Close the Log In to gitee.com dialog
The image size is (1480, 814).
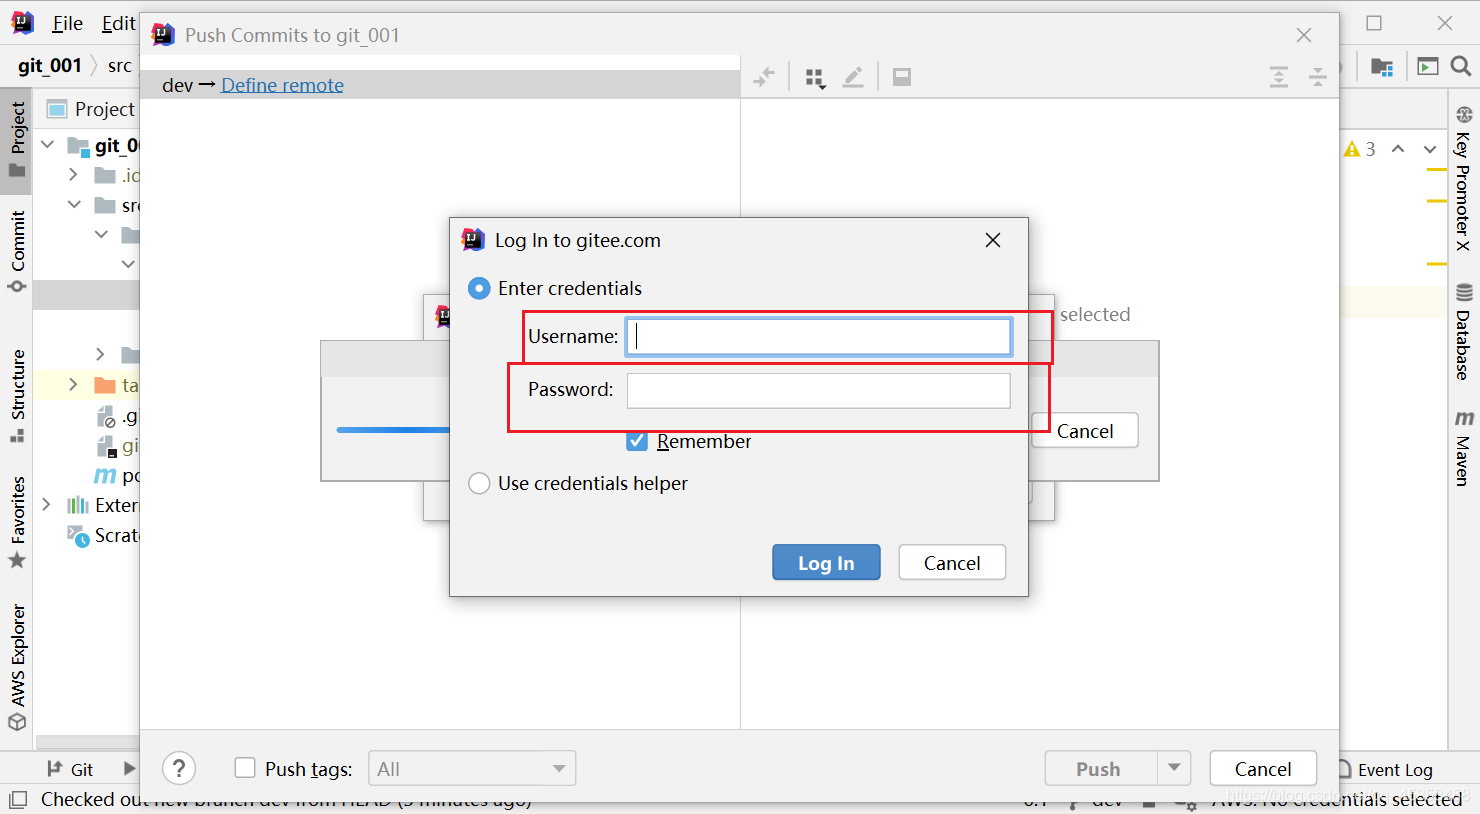point(993,240)
